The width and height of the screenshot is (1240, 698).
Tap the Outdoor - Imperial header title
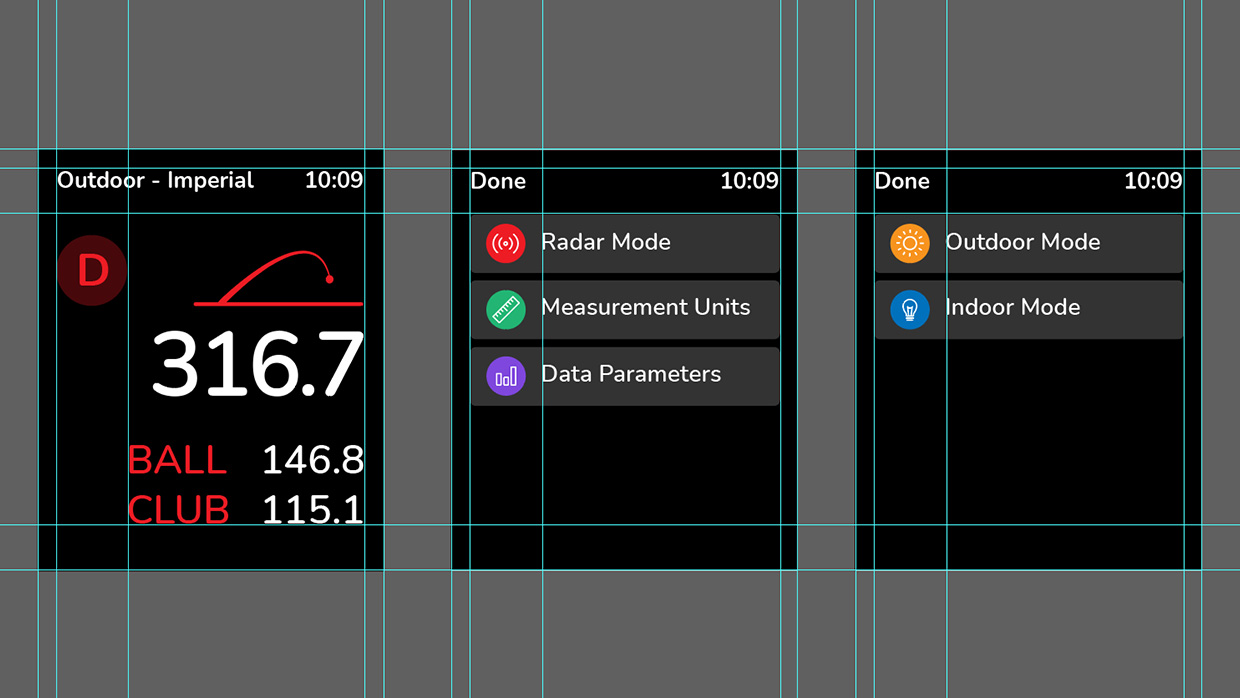(156, 181)
